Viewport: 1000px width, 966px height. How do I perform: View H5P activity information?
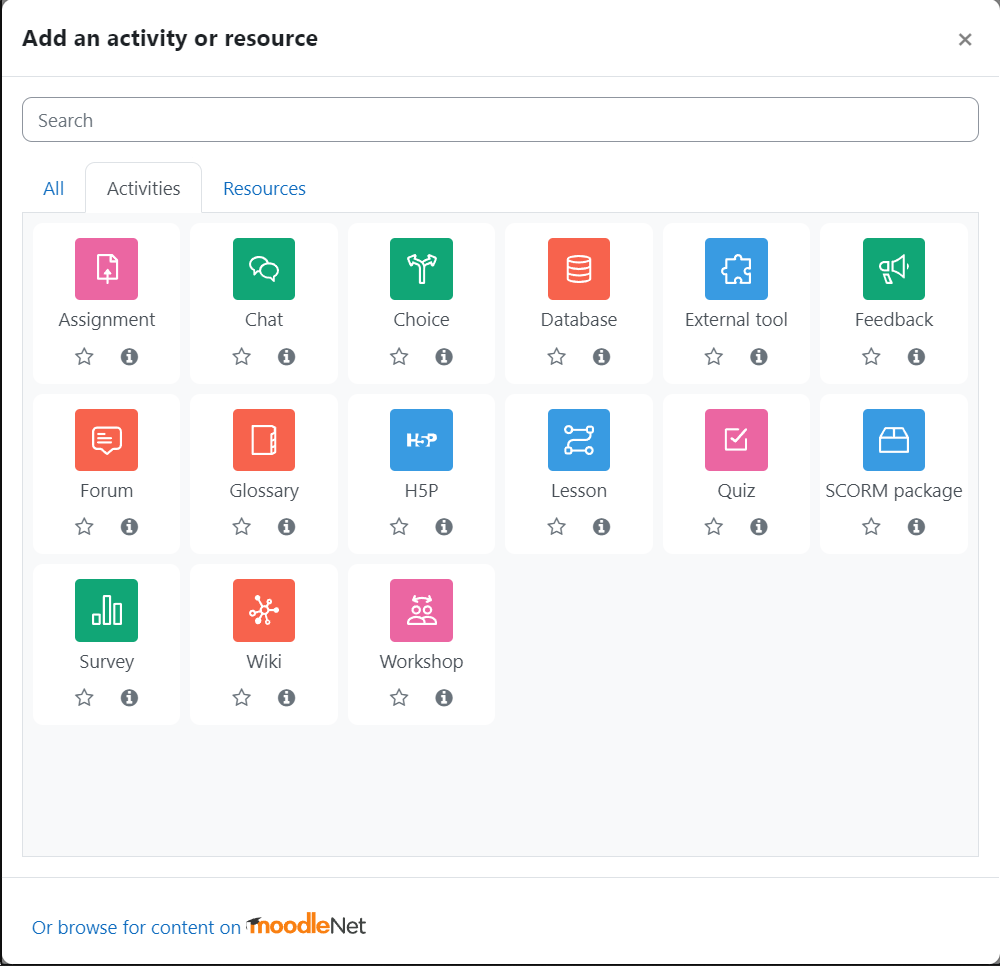pyautogui.click(x=444, y=526)
